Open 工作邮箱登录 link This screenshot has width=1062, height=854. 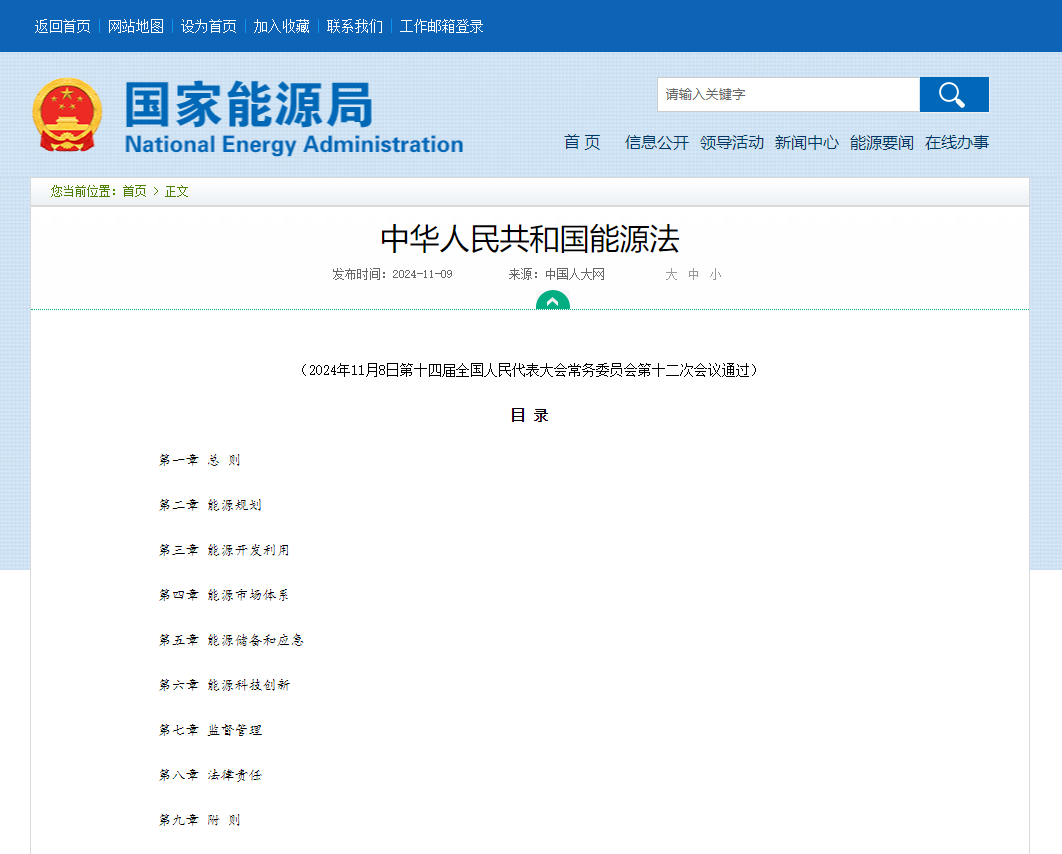[x=442, y=26]
